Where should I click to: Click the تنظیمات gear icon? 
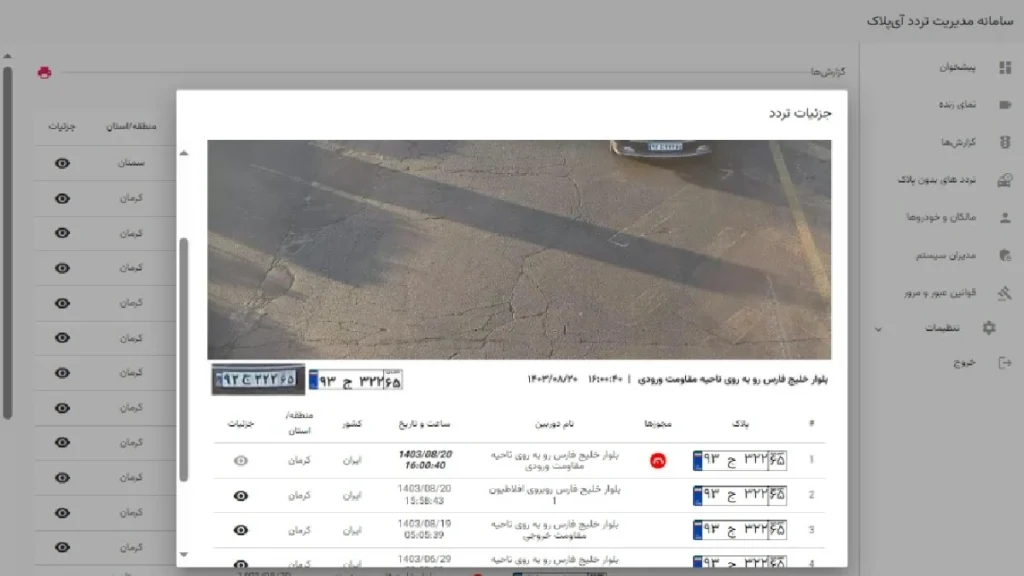coord(989,328)
